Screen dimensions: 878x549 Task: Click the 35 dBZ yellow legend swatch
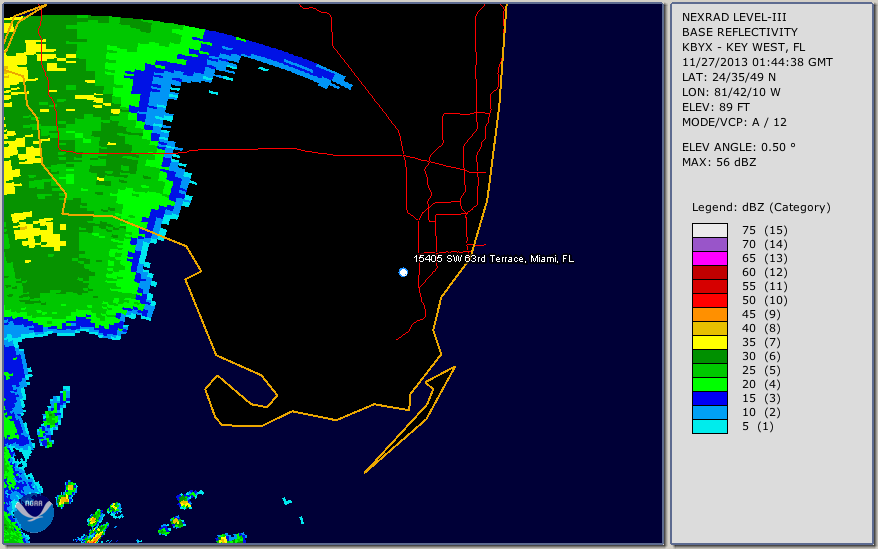point(709,342)
